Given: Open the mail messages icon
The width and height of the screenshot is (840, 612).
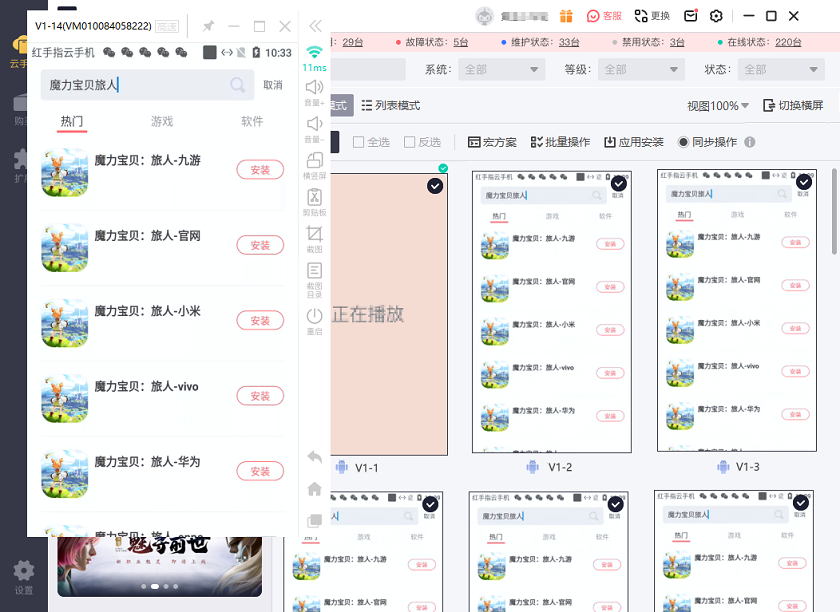Looking at the screenshot, I should click(x=691, y=16).
